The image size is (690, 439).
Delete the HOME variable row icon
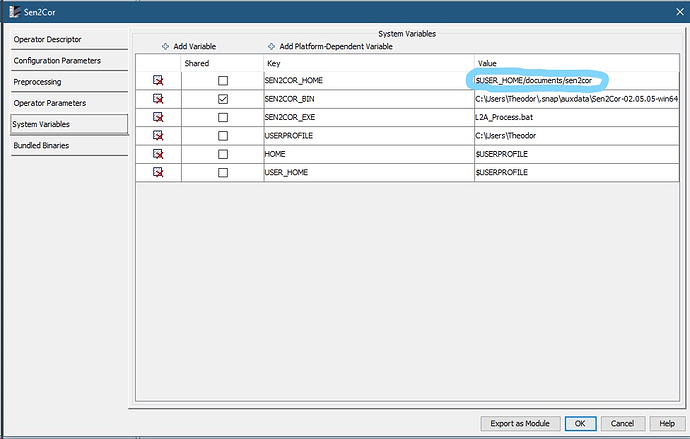(x=158, y=154)
